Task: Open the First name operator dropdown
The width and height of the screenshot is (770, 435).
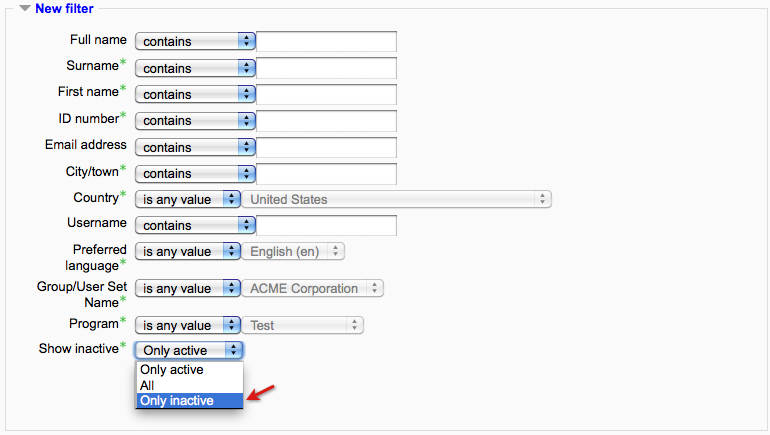Action: click(x=195, y=94)
